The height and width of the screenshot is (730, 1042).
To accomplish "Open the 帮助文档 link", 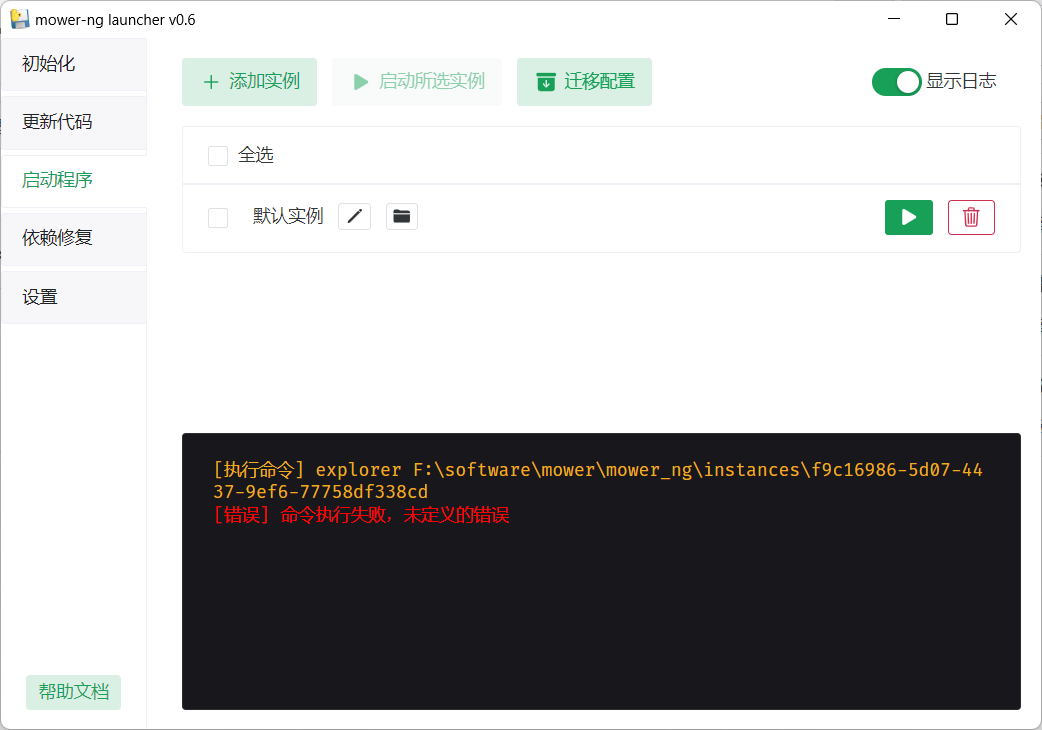I will click(73, 692).
